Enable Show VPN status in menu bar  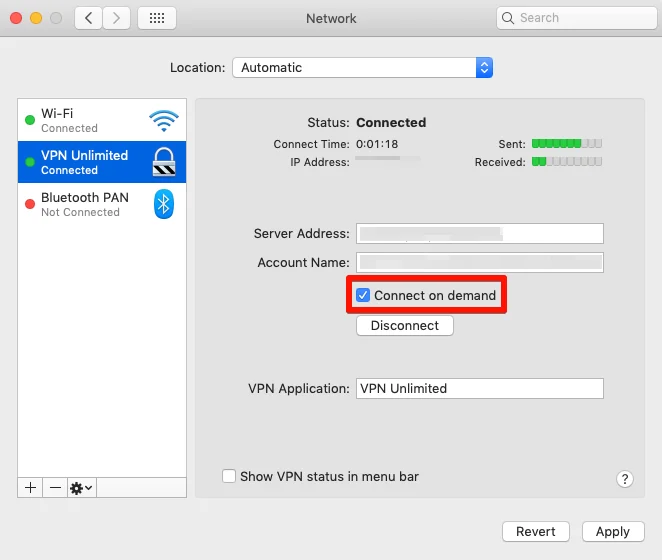[x=229, y=477]
